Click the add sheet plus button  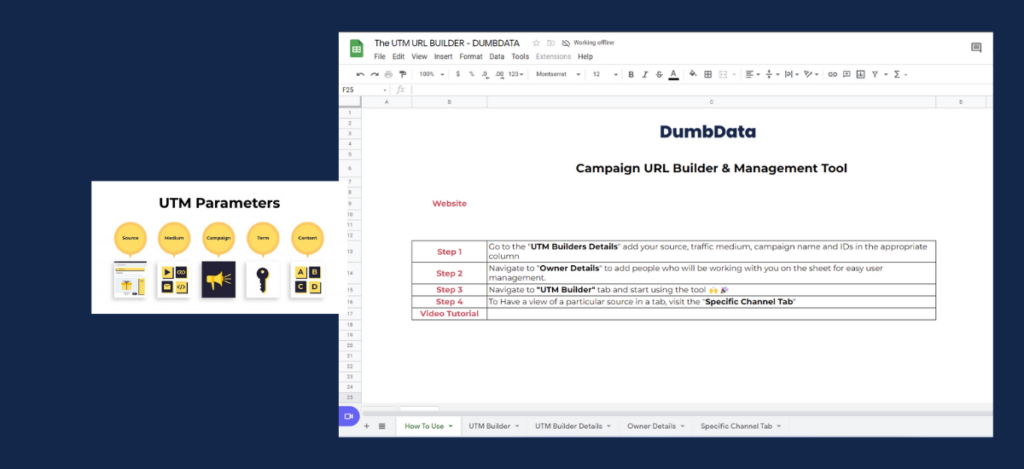[x=366, y=426]
